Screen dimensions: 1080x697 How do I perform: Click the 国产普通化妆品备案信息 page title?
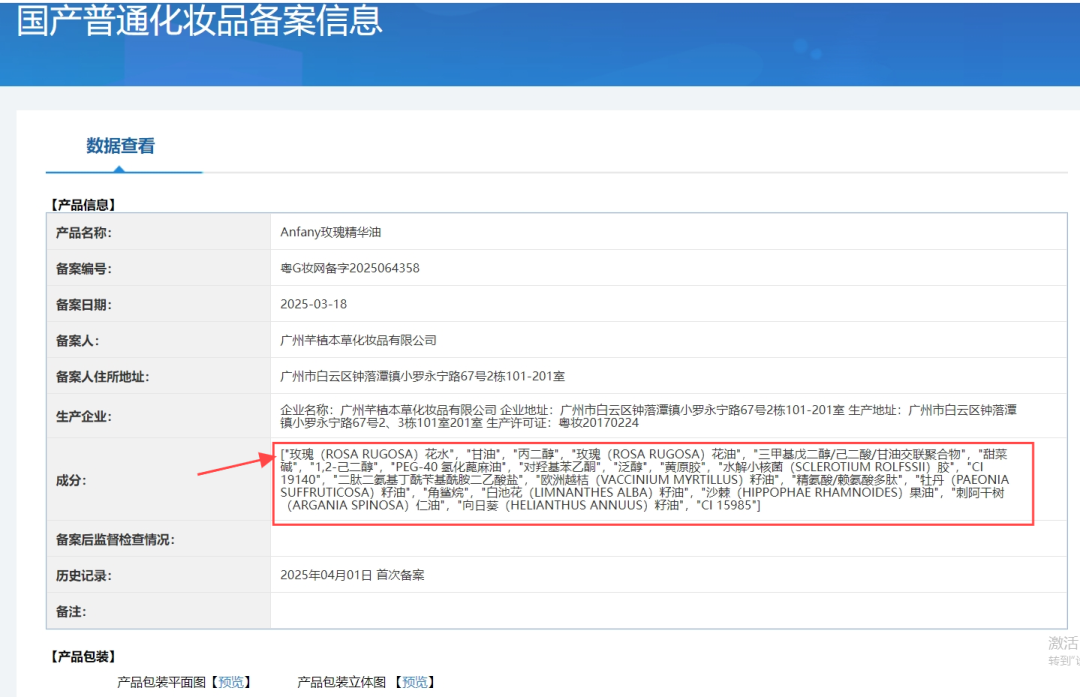(200, 20)
